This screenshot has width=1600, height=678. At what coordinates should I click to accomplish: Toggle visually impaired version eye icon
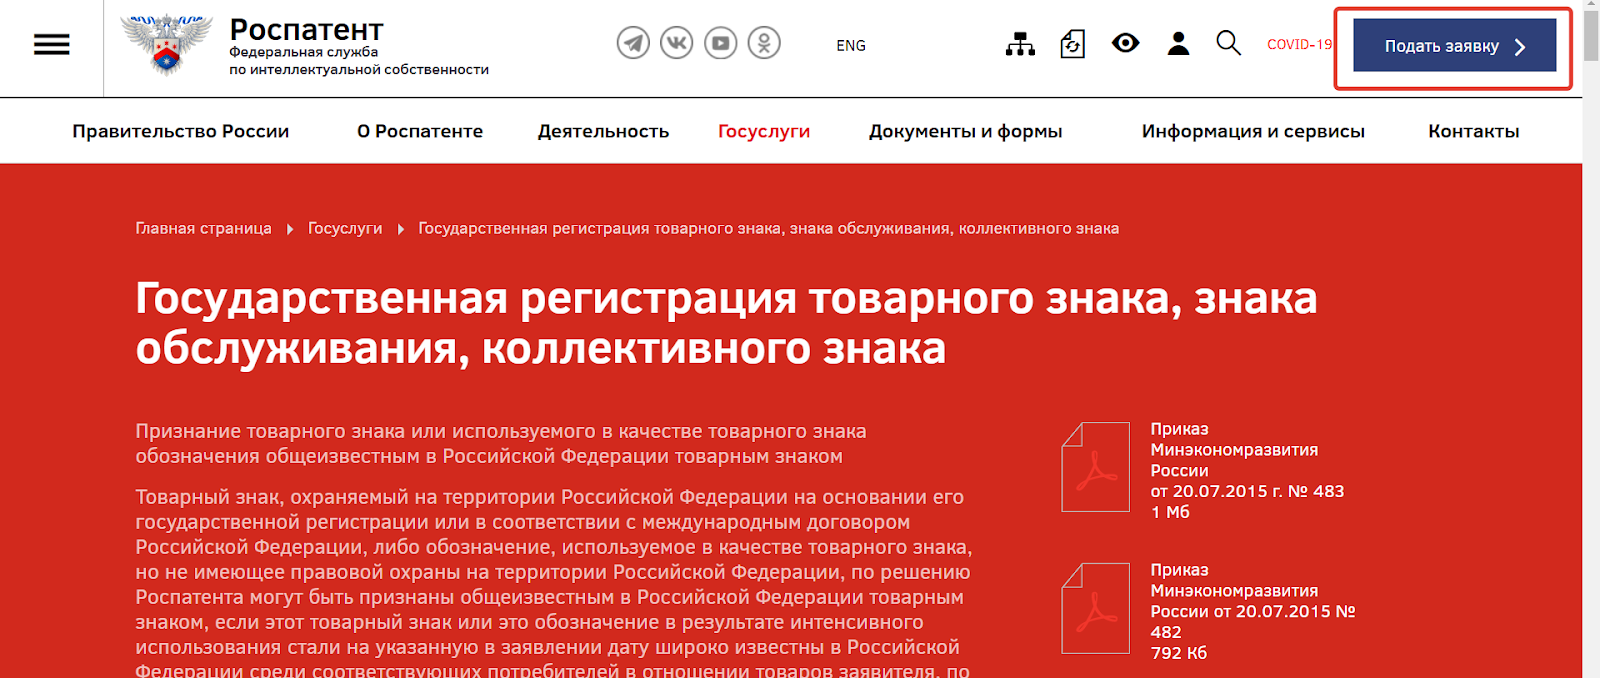[x=1126, y=43]
